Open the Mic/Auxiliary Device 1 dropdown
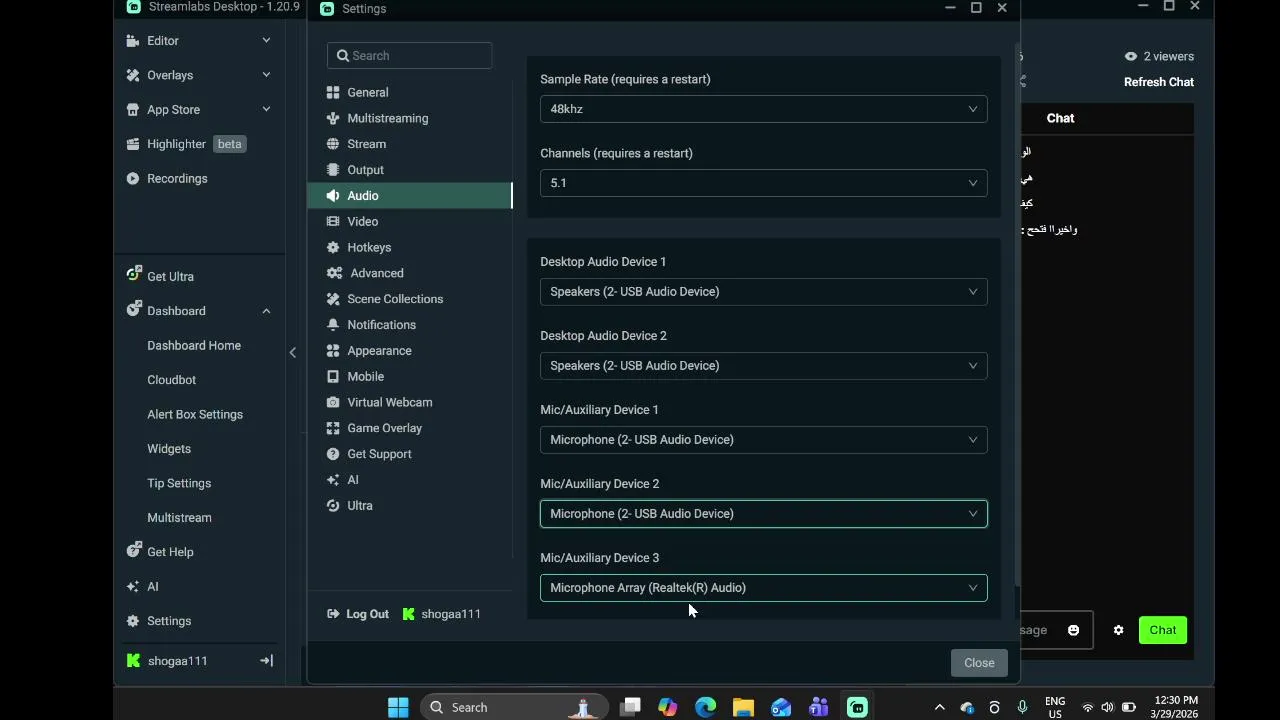This screenshot has height=720, width=1280. tap(763, 440)
